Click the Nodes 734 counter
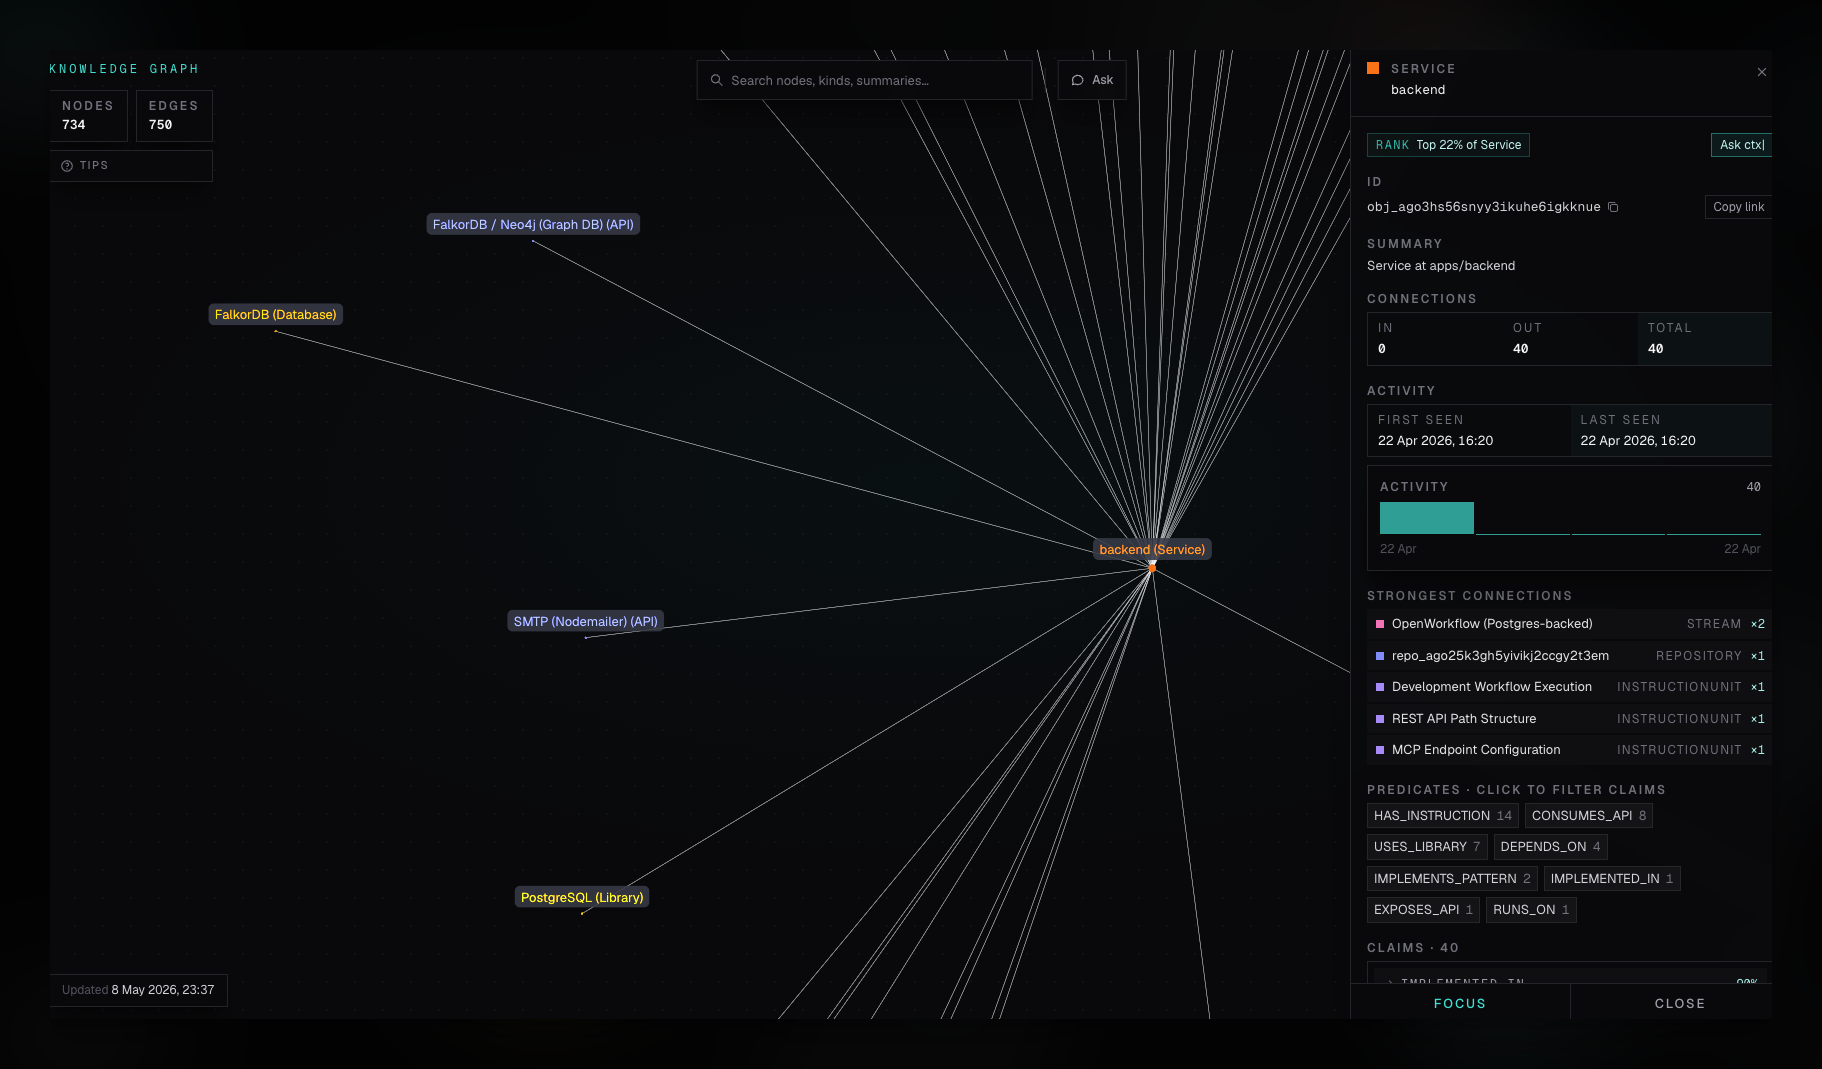1822x1069 pixels. click(89, 116)
